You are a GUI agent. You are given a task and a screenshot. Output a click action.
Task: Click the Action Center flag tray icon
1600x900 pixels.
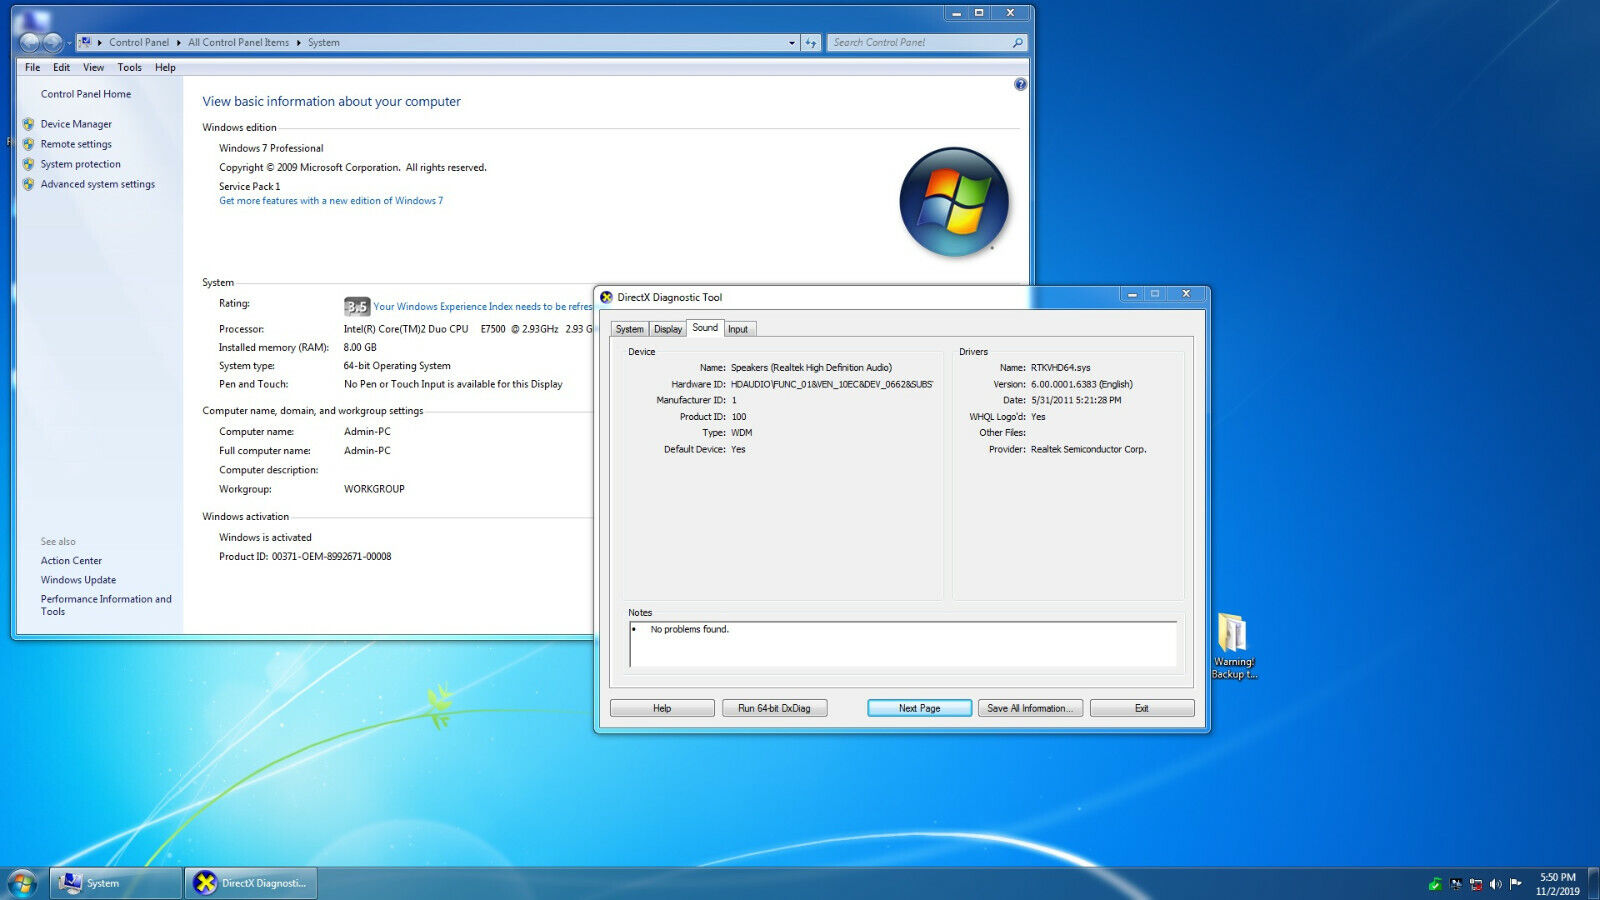coord(1515,884)
